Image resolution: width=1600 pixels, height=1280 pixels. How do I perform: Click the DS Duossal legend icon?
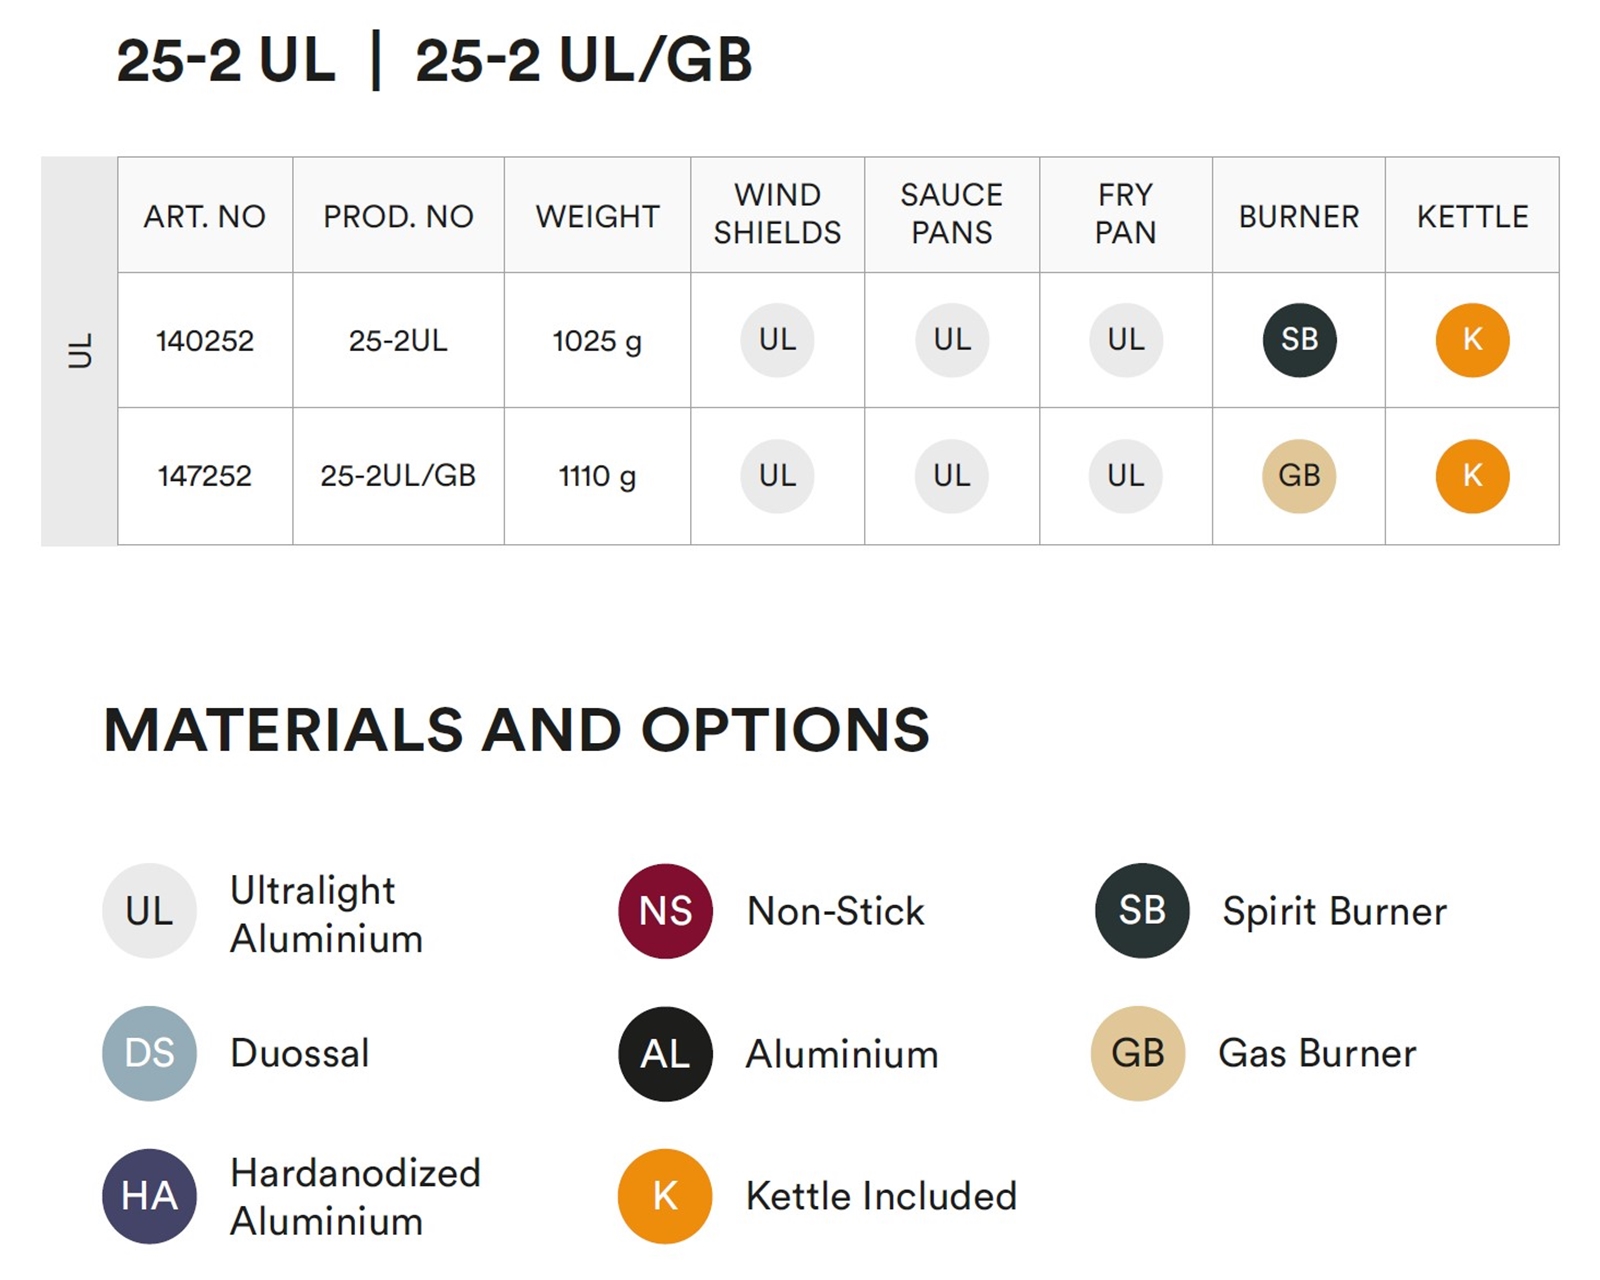coord(149,1053)
